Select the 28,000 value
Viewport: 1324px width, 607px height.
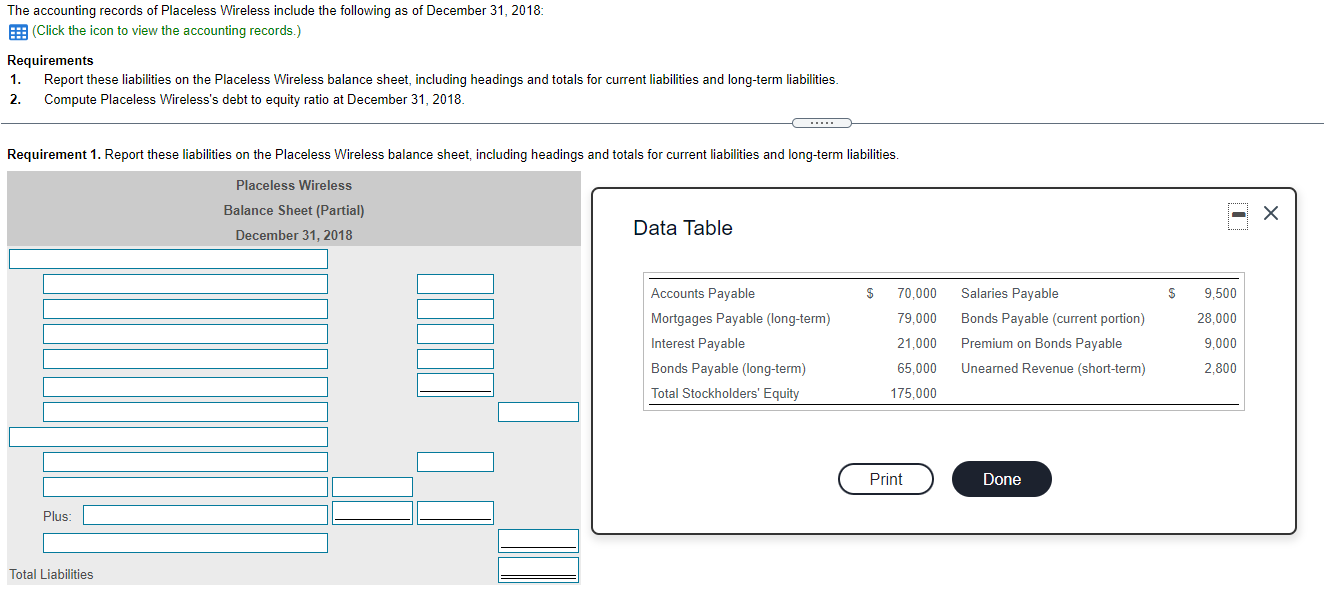(x=1217, y=318)
